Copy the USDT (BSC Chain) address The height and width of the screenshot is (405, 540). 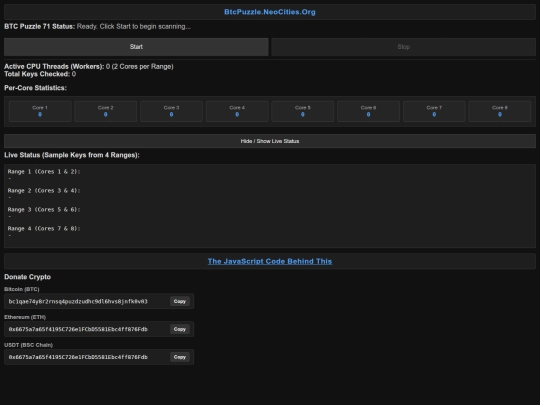[x=179, y=357]
